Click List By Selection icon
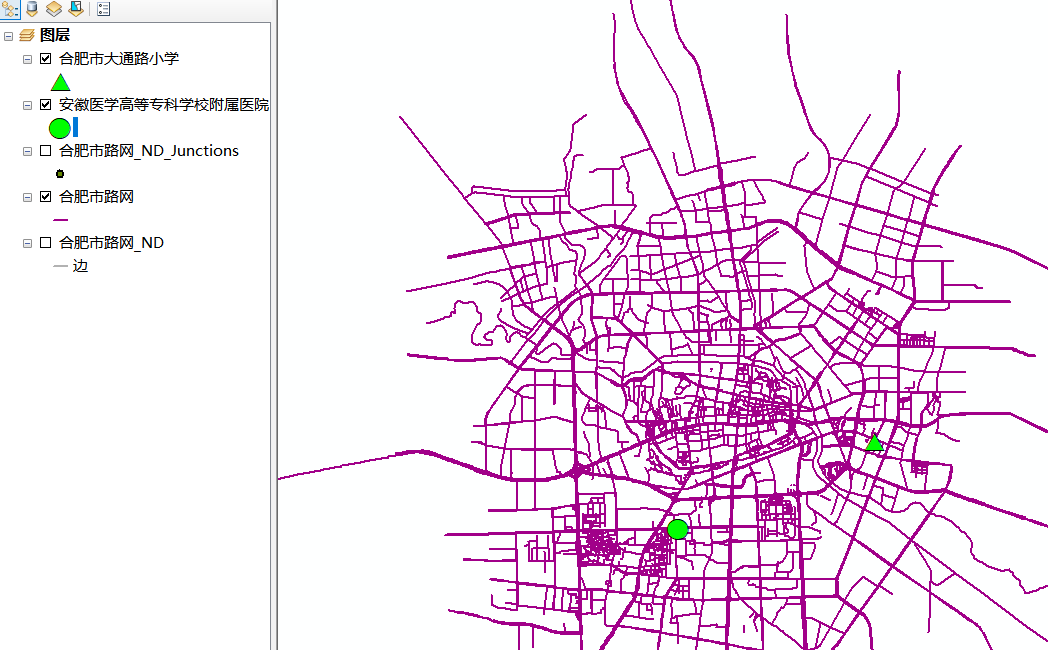Image resolution: width=1048 pixels, height=650 pixels. click(76, 9)
